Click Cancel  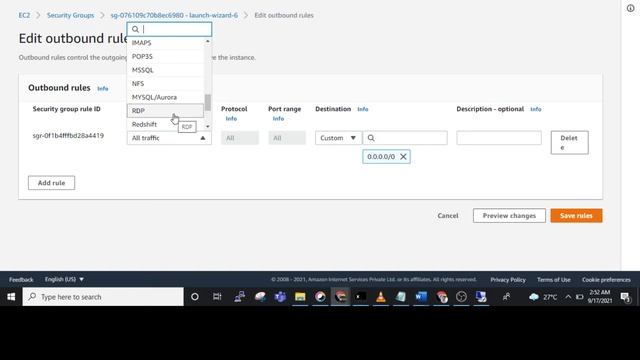448,216
